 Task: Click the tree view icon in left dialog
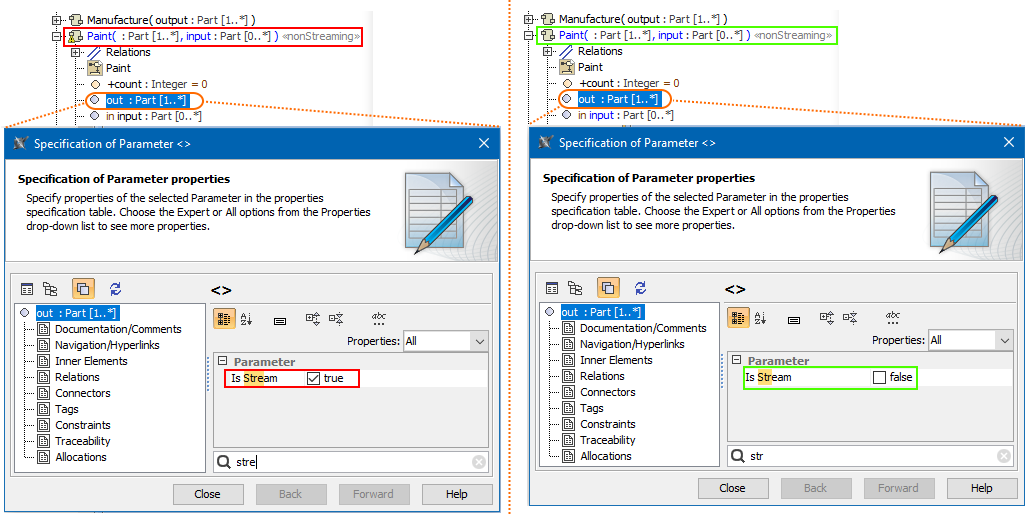tap(50, 289)
